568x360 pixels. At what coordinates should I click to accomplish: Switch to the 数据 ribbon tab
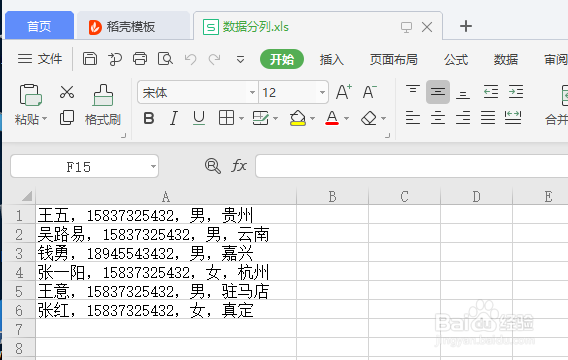coord(506,59)
